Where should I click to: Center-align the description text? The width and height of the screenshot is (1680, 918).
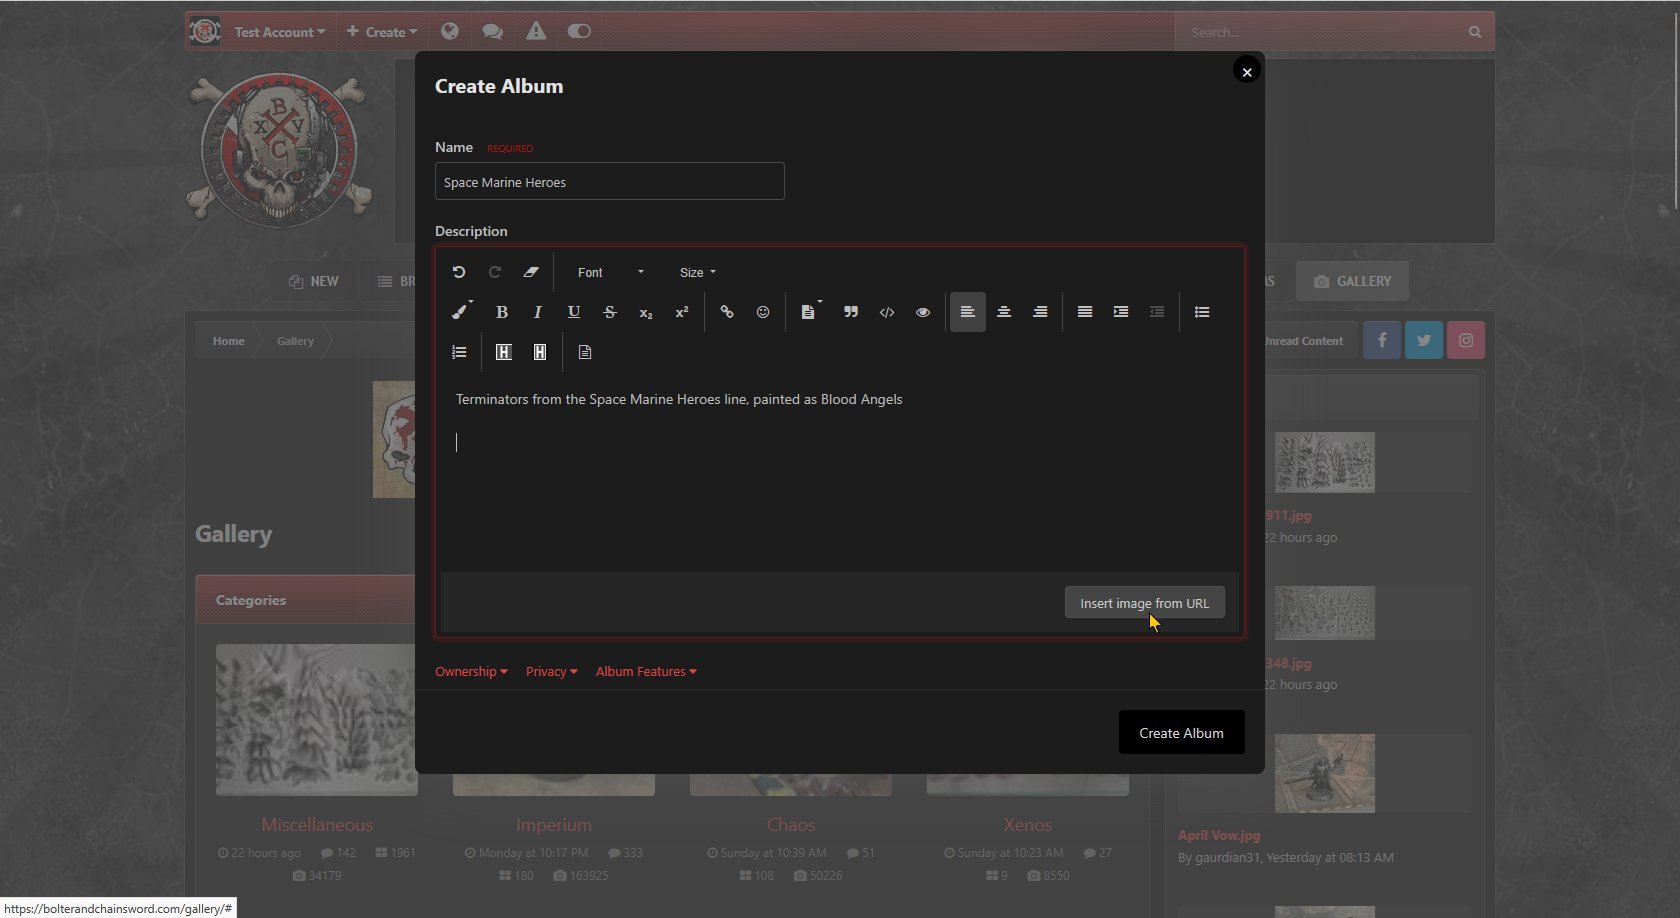(1004, 312)
